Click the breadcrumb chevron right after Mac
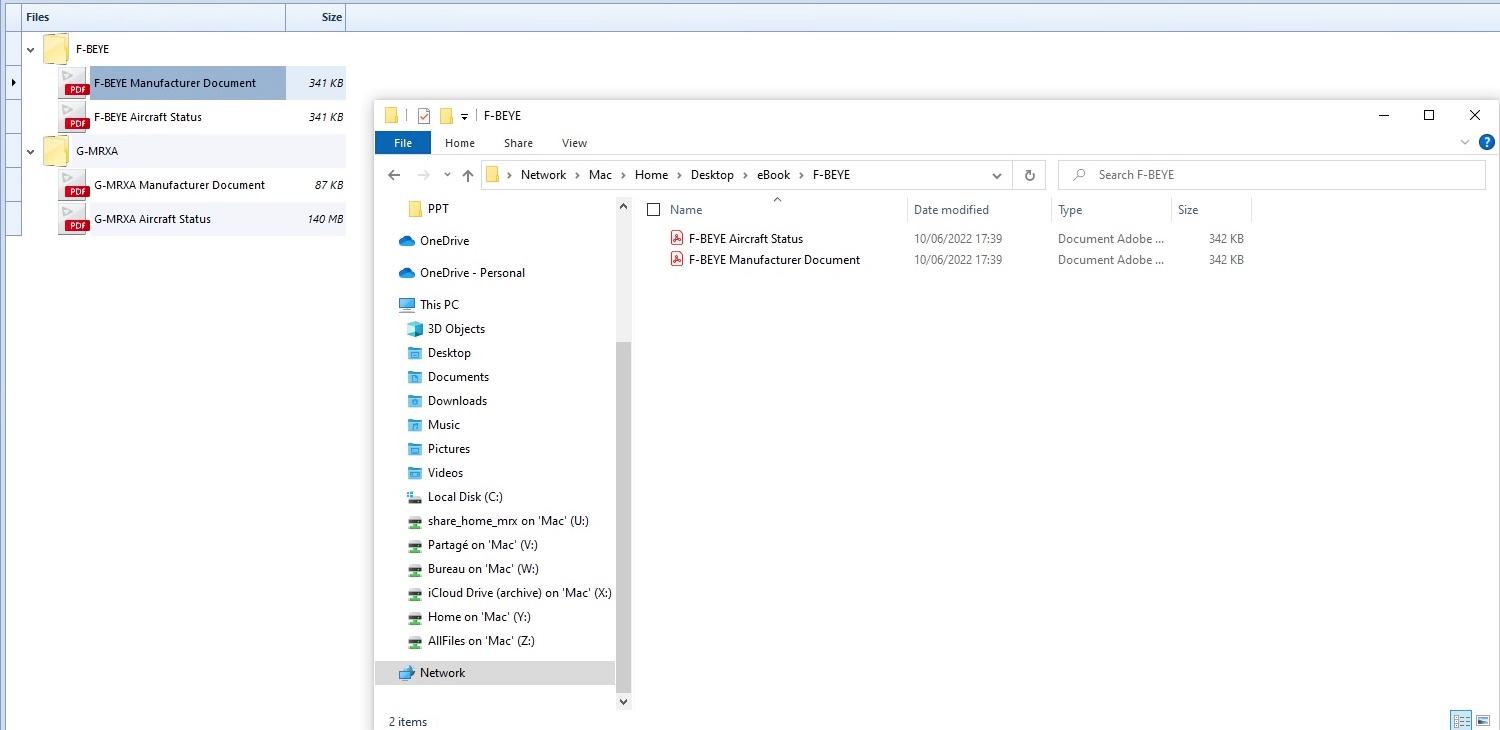 [x=624, y=175]
